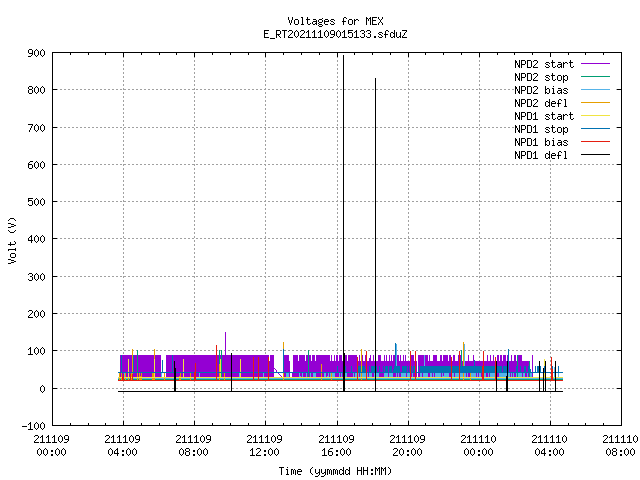Click the 500 y-axis tick label
The image size is (640, 480).
pyautogui.click(x=36, y=202)
